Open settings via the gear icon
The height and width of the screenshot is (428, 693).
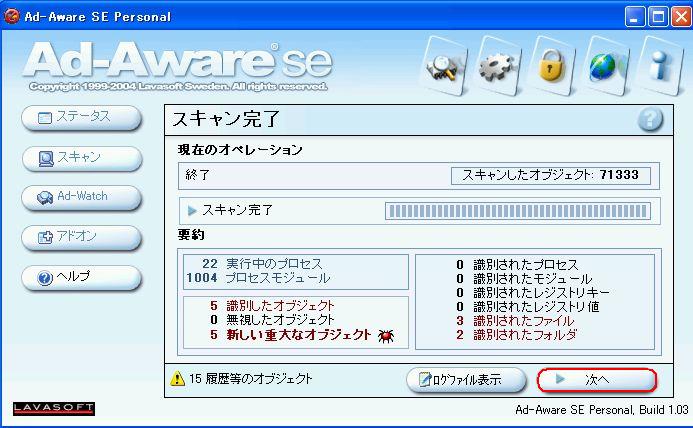click(498, 66)
